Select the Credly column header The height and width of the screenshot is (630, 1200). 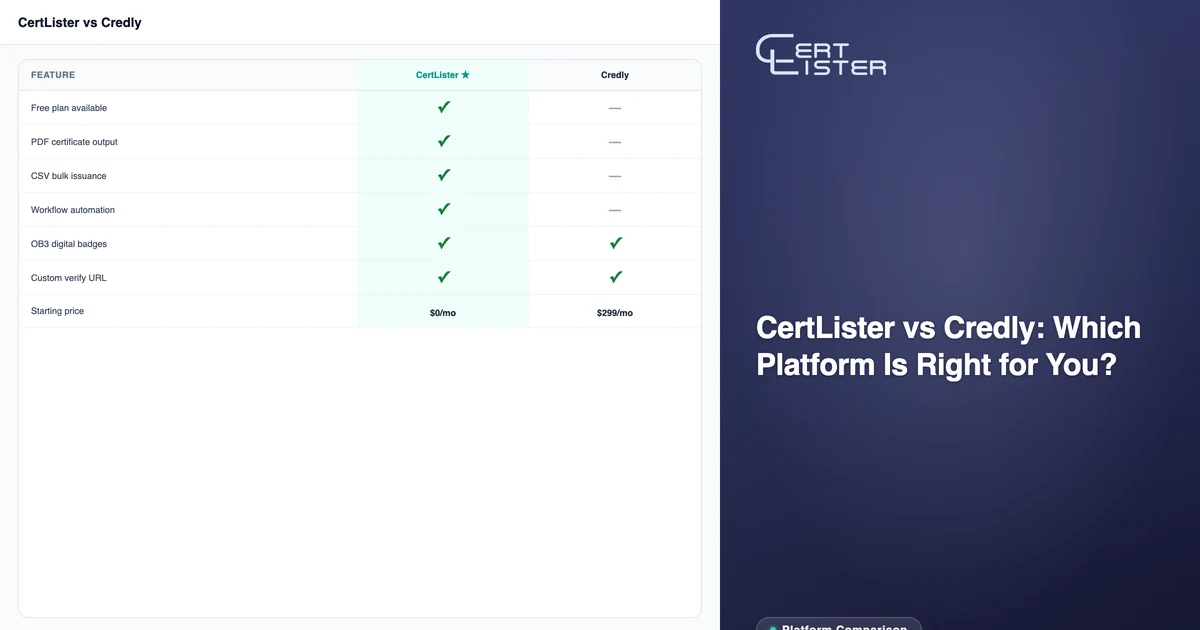click(x=615, y=75)
